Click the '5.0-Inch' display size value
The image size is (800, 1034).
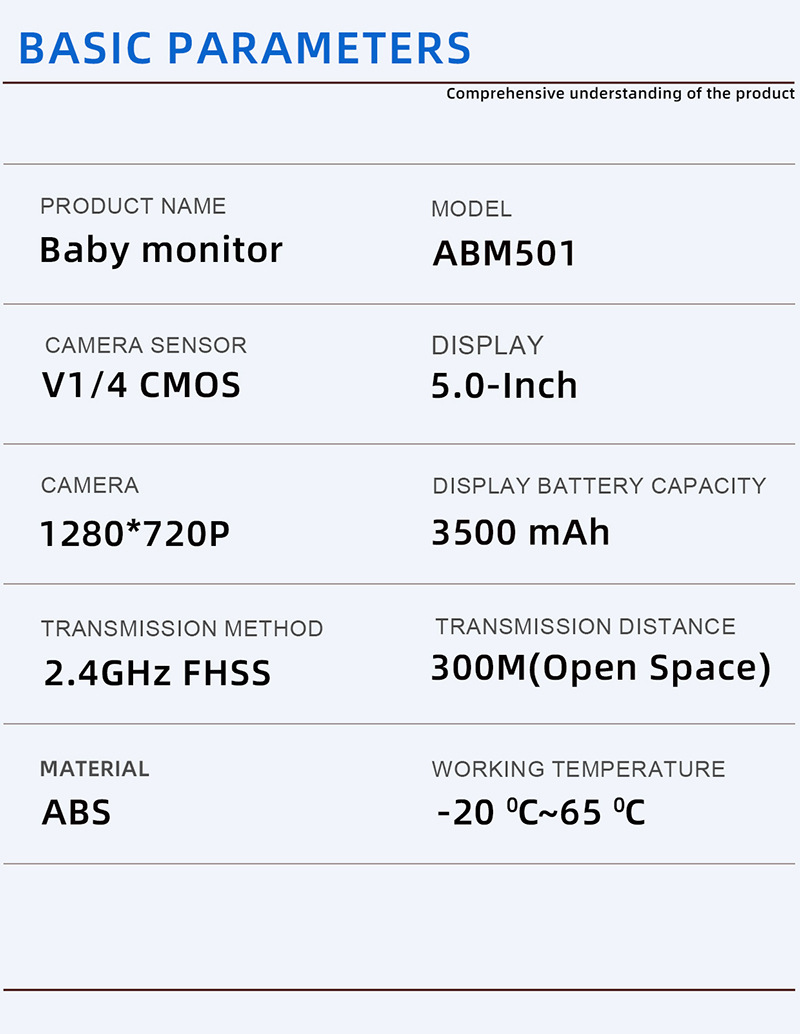click(504, 385)
